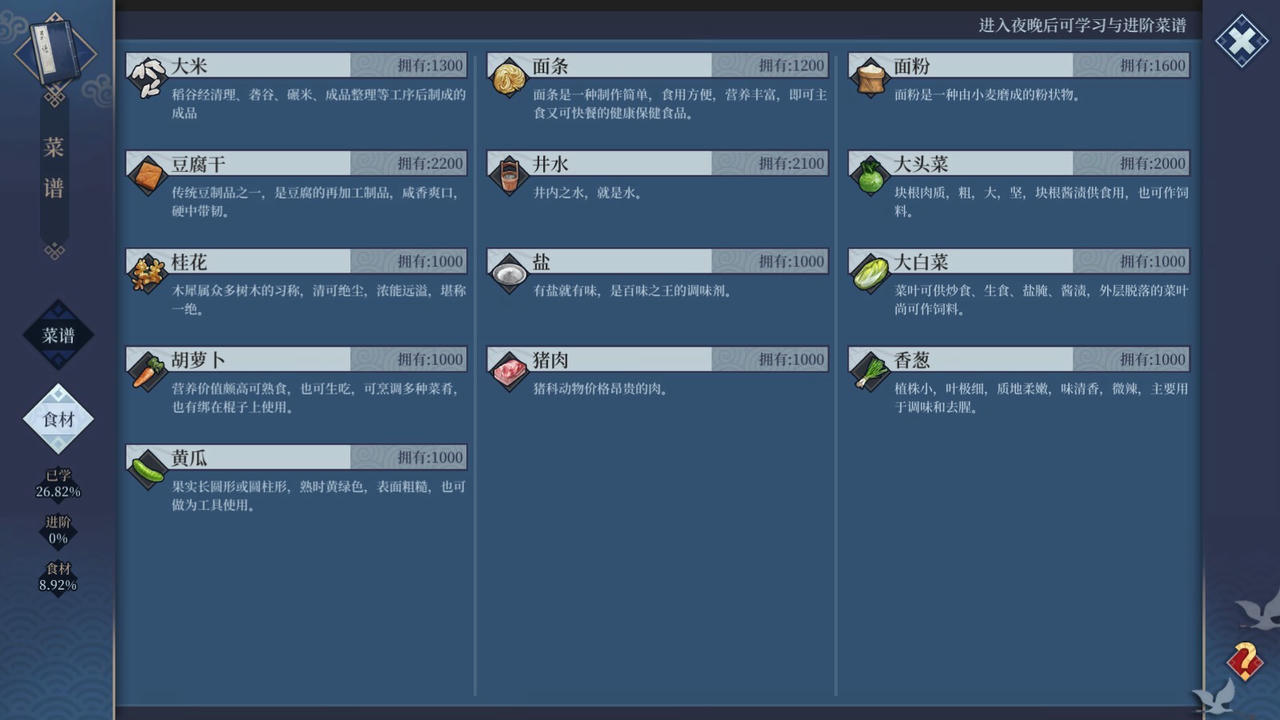1280x720 pixels.
Task: Click the osmanthus (桂花) flower icon
Action: [x=148, y=273]
